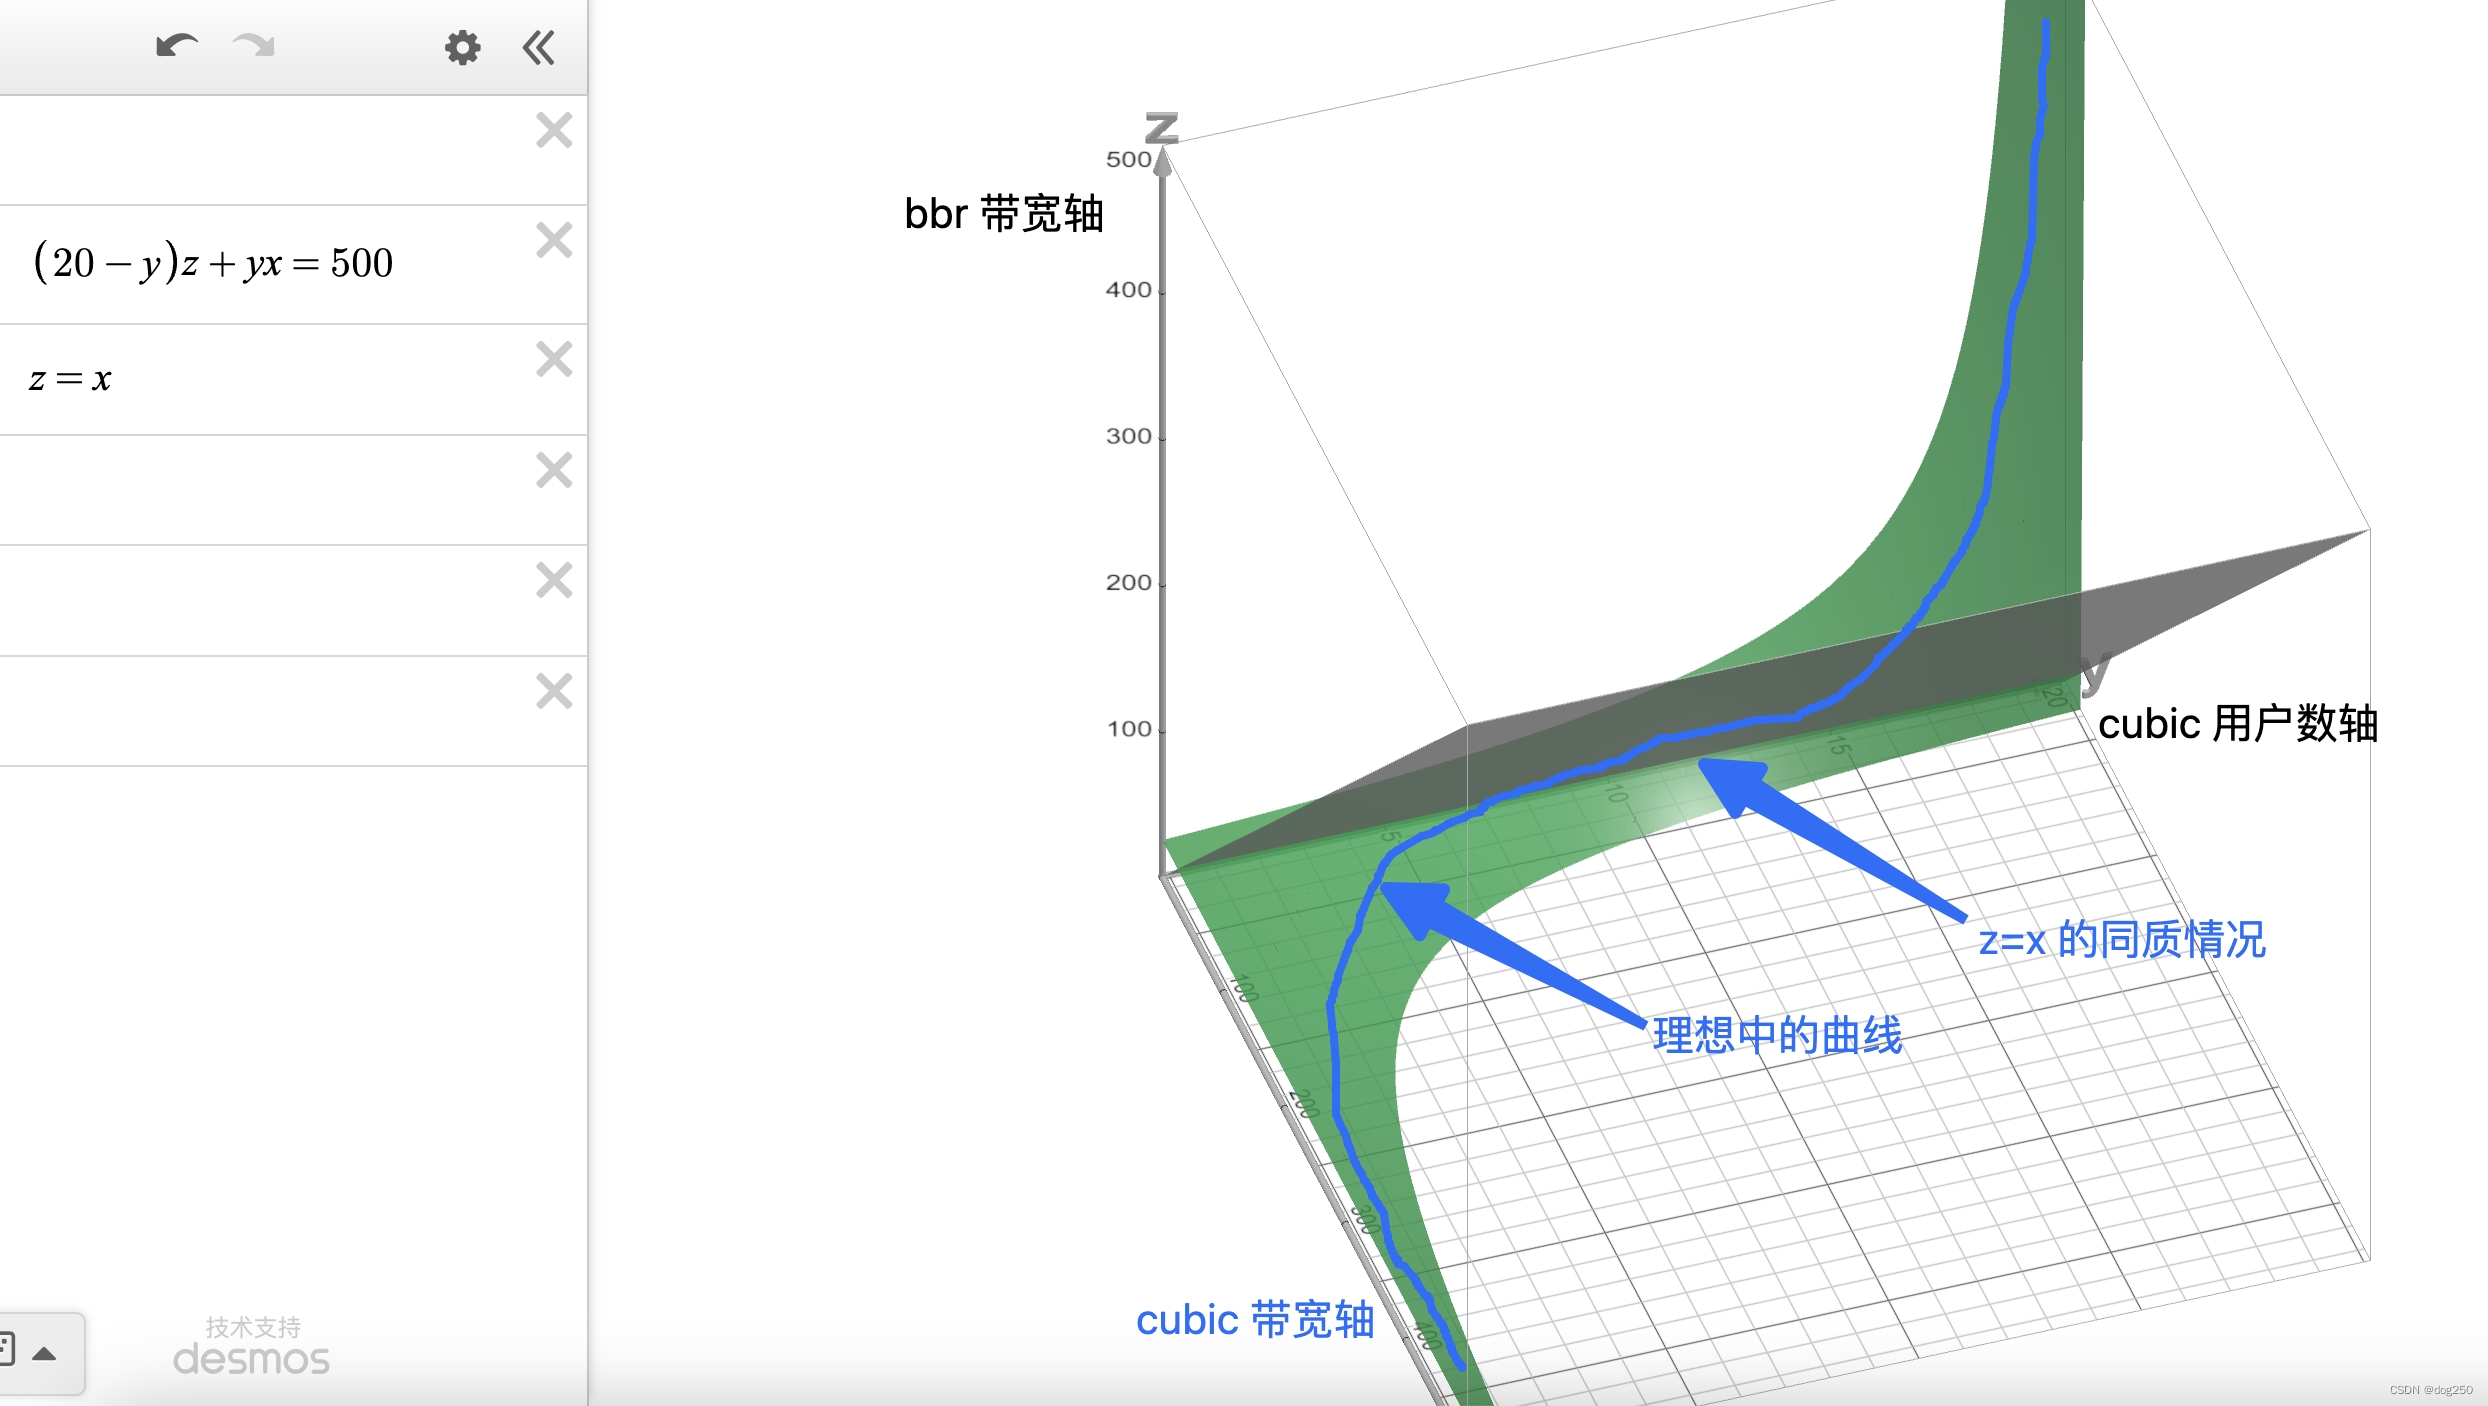Click the '理想中的曲线' annotation text
Image resolution: width=2488 pixels, height=1406 pixels.
click(1777, 1034)
